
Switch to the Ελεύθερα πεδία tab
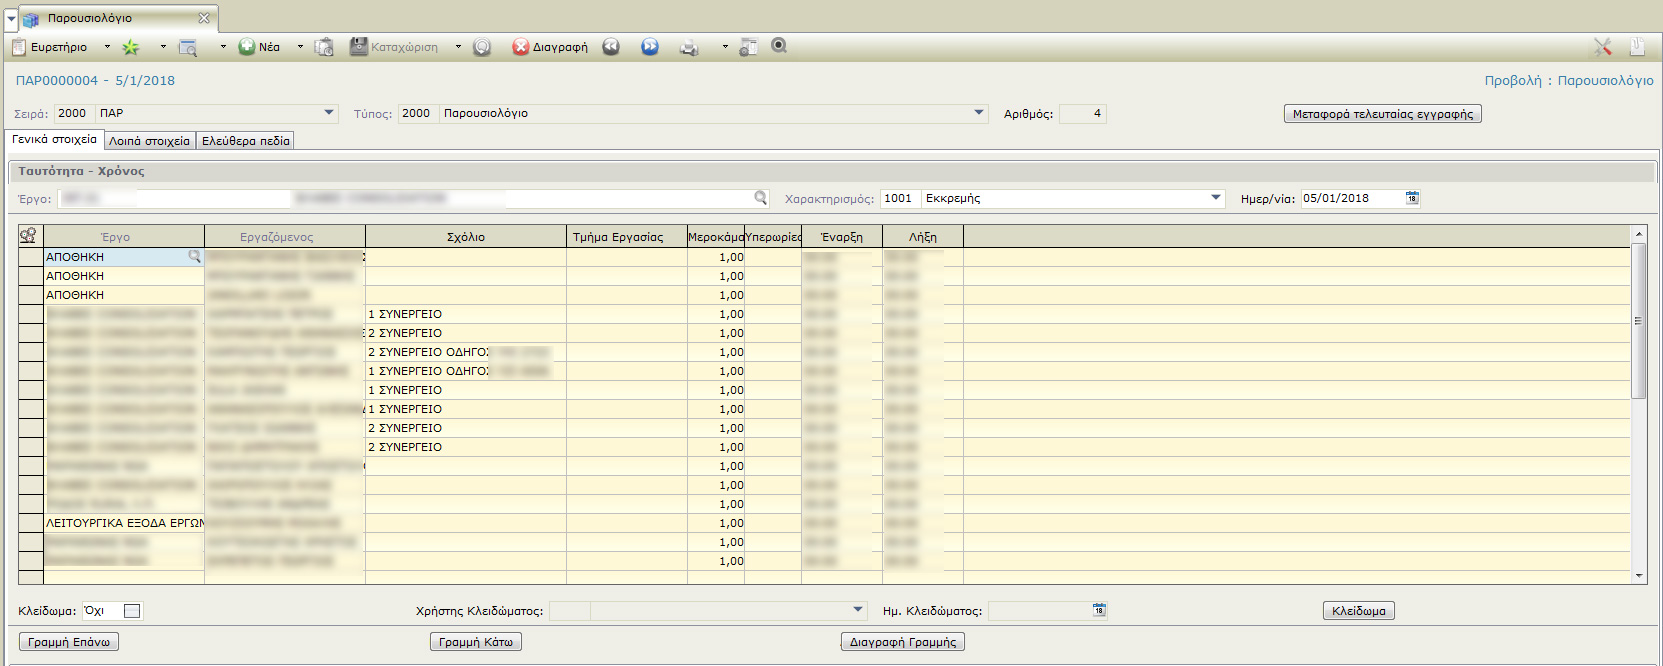click(x=245, y=141)
